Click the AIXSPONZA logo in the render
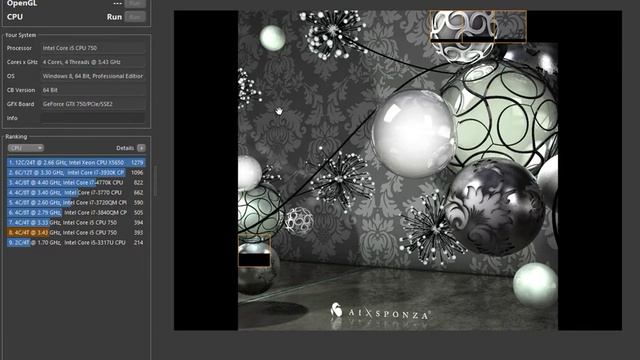The height and width of the screenshot is (360, 640). pyautogui.click(x=380, y=312)
